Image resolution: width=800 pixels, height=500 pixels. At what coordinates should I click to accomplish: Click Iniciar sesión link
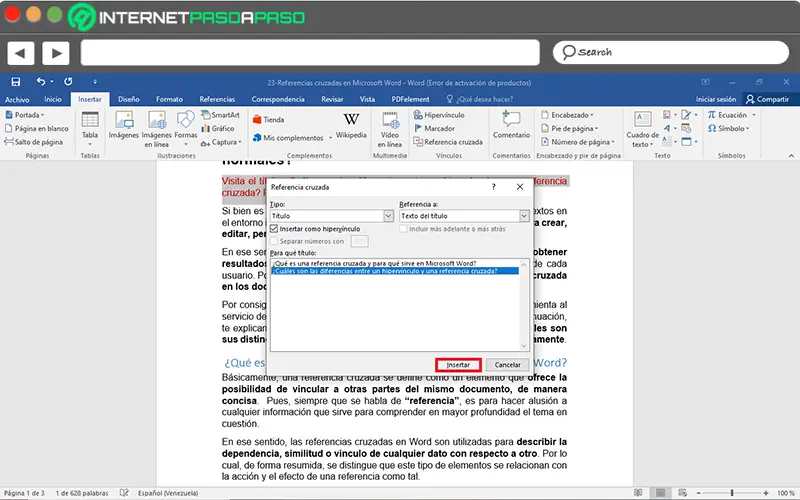pyautogui.click(x=716, y=99)
